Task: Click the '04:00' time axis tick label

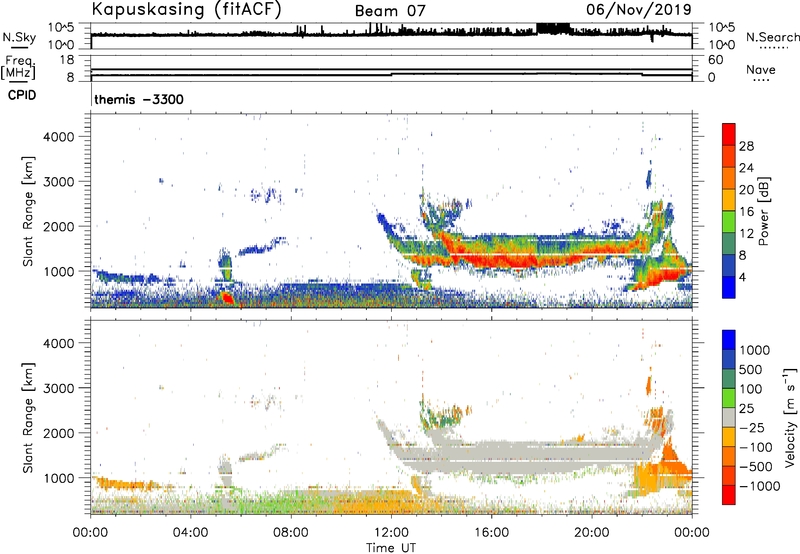Action: coord(190,533)
